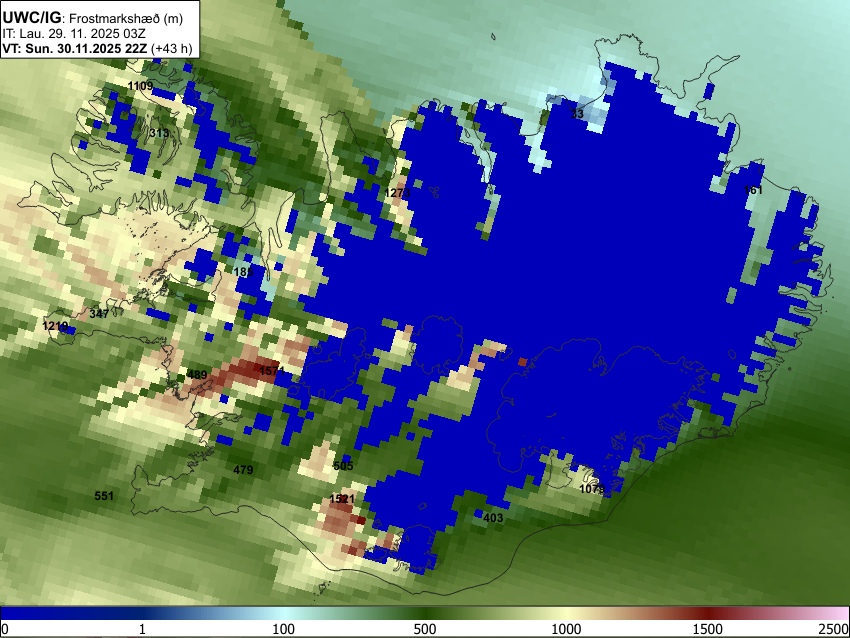Click the map value label 1219
This screenshot has height=638, width=850.
55,326
